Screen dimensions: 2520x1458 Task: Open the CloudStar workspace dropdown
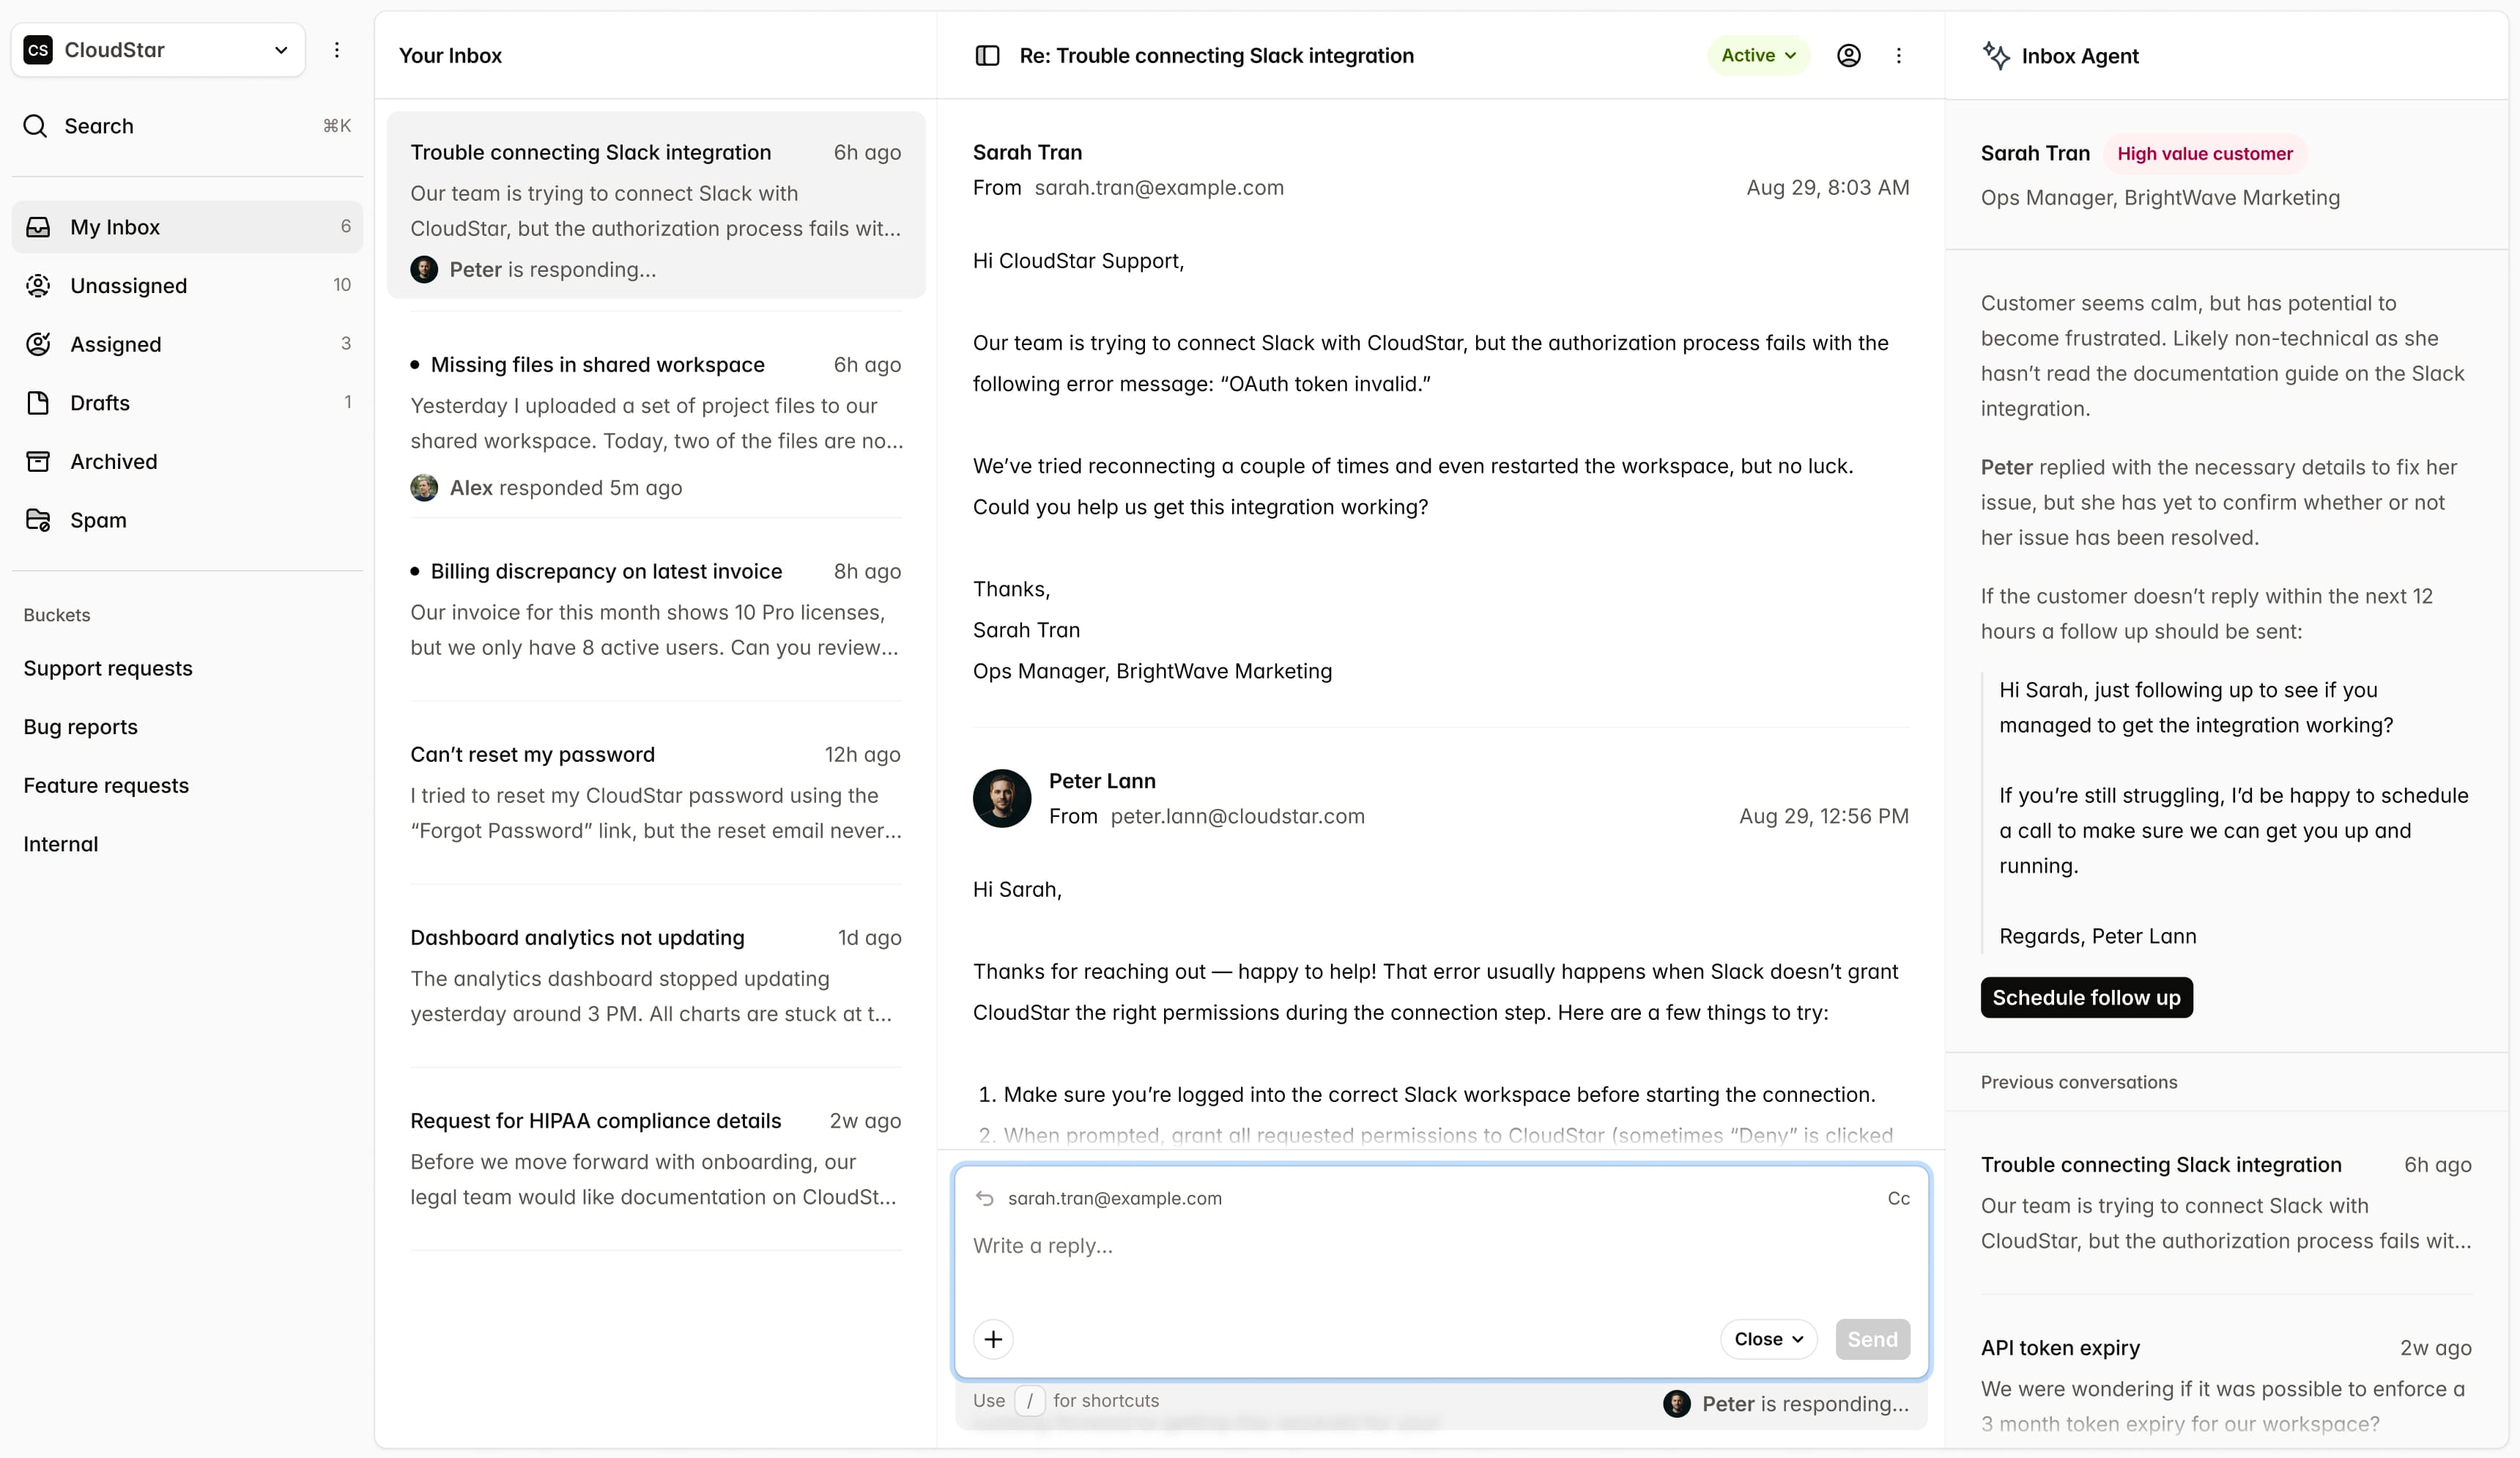pos(281,49)
